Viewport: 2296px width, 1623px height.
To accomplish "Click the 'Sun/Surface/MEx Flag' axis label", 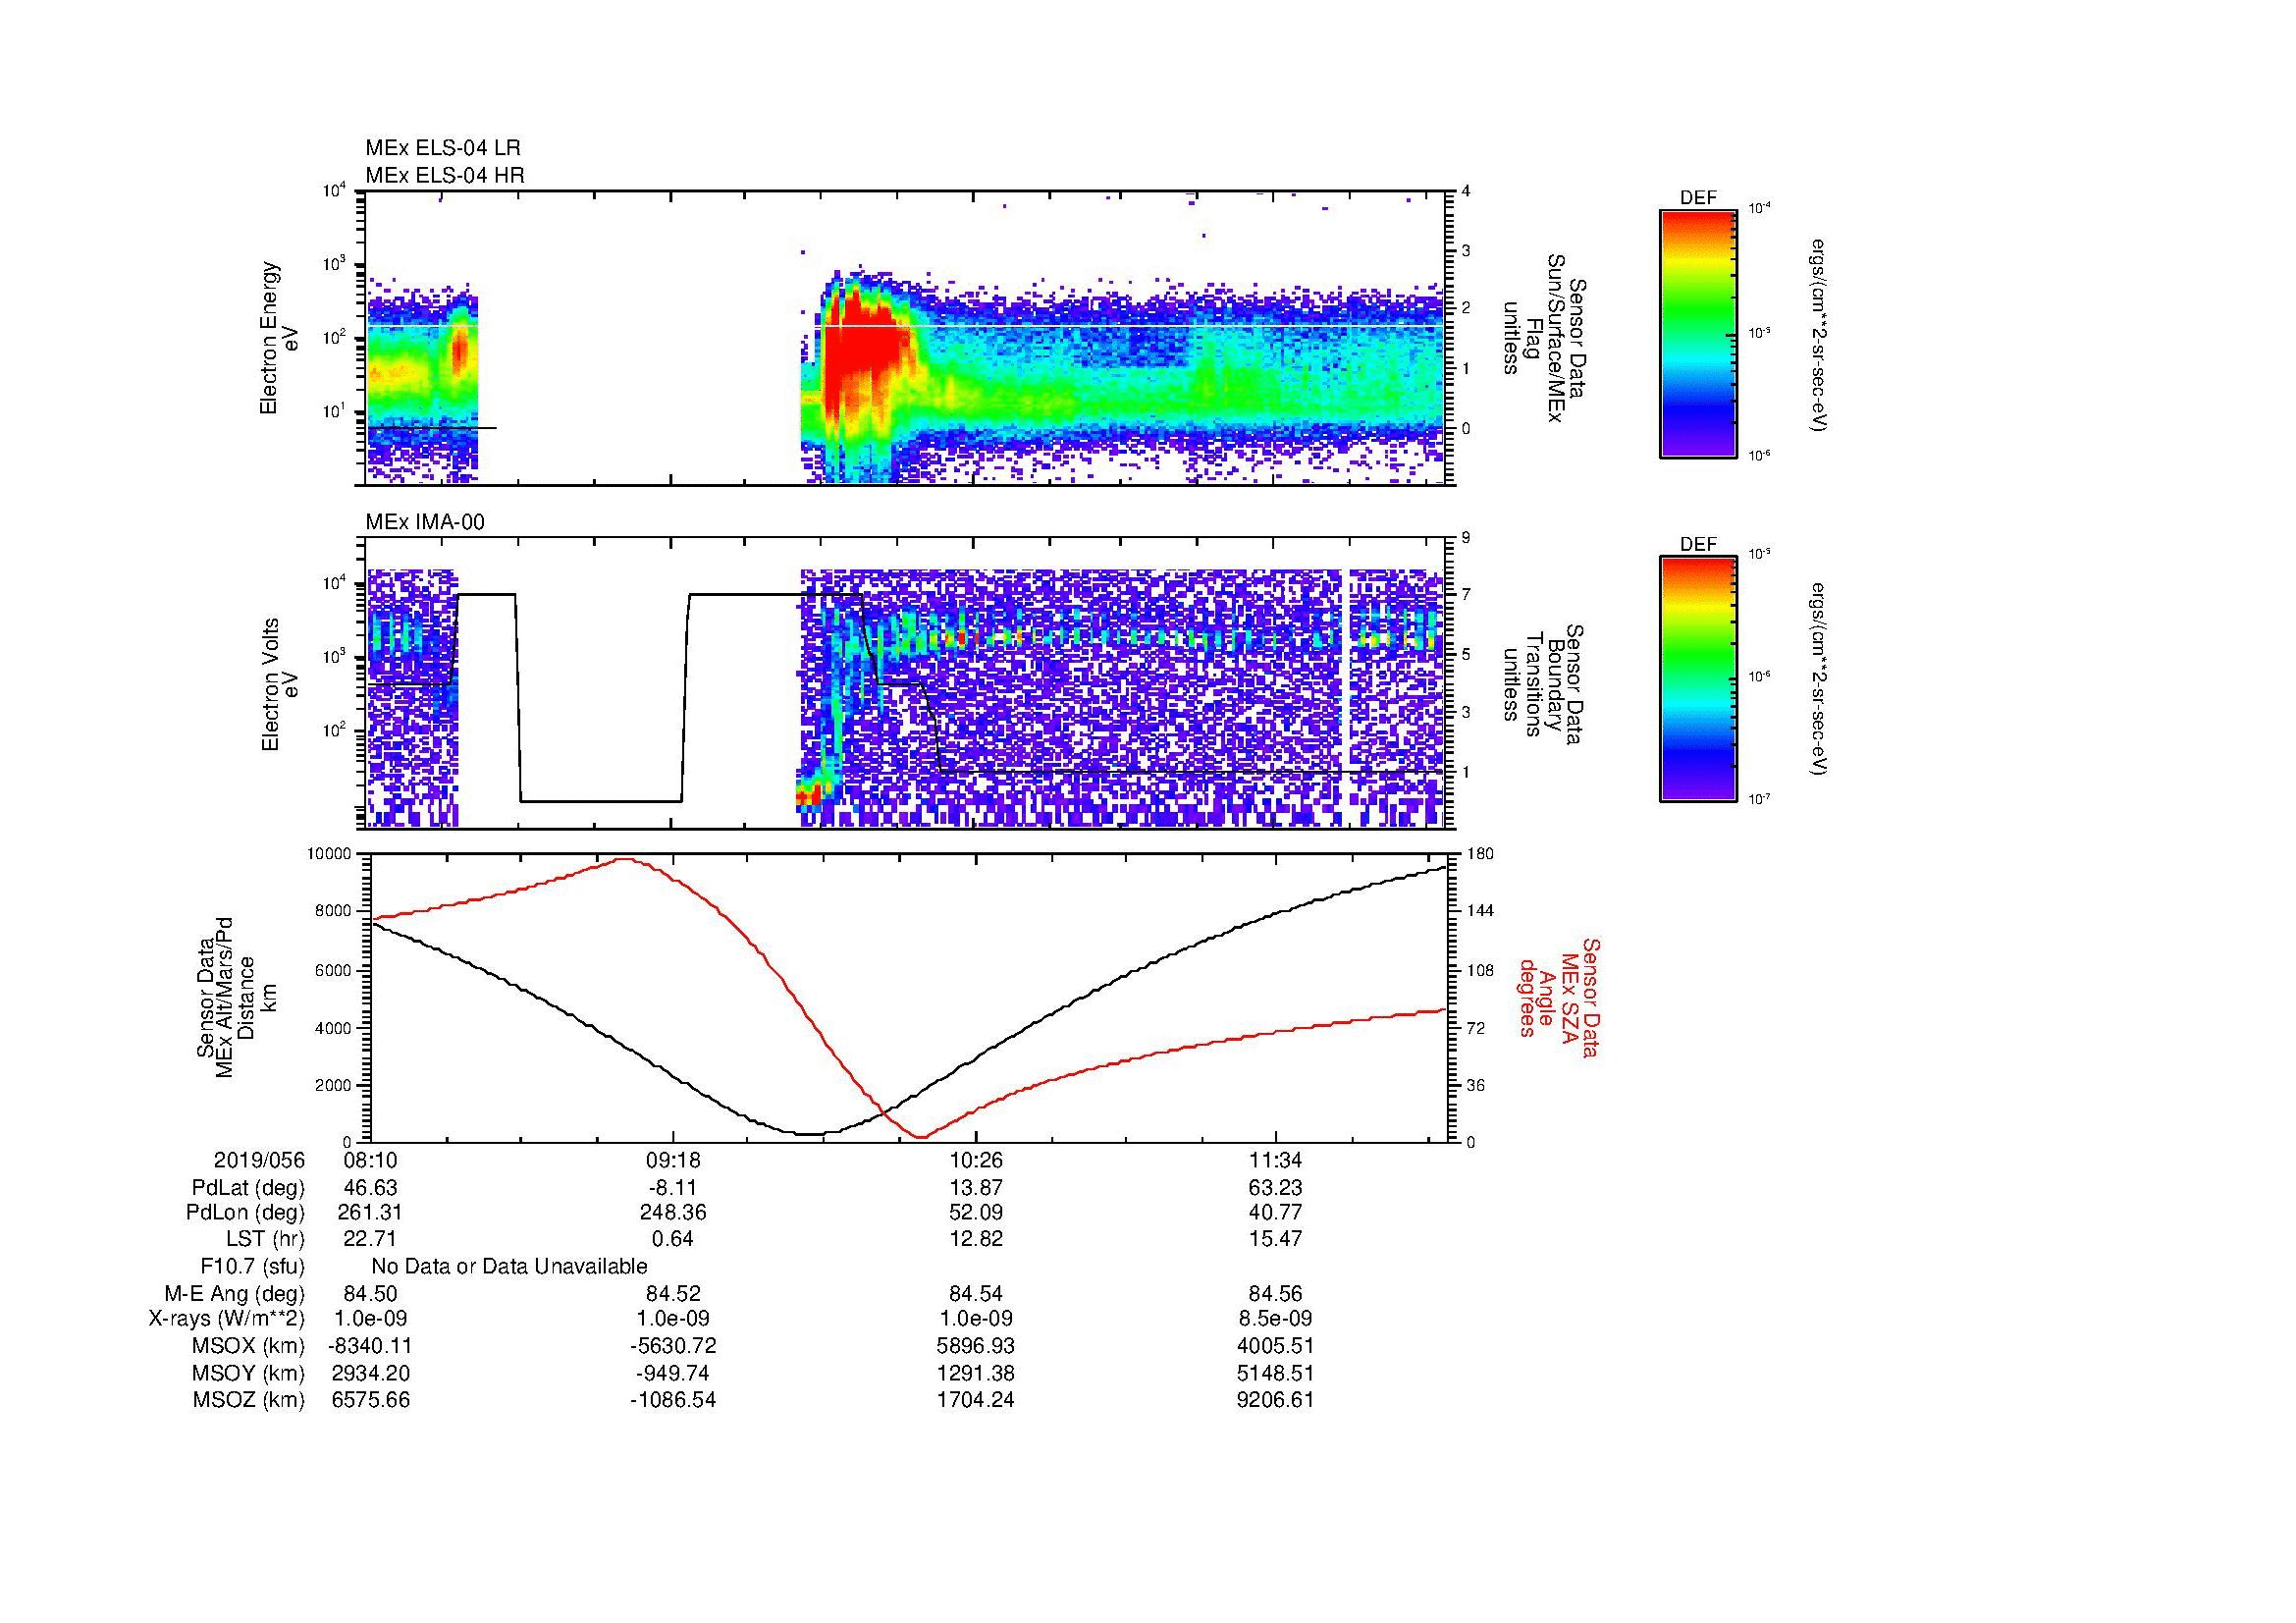I will pos(1544,338).
